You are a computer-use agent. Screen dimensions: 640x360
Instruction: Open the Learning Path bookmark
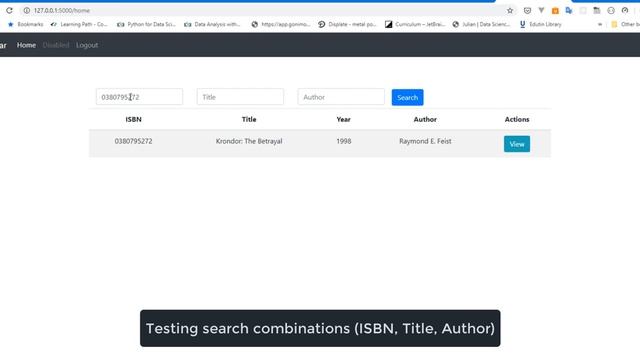(x=79, y=24)
